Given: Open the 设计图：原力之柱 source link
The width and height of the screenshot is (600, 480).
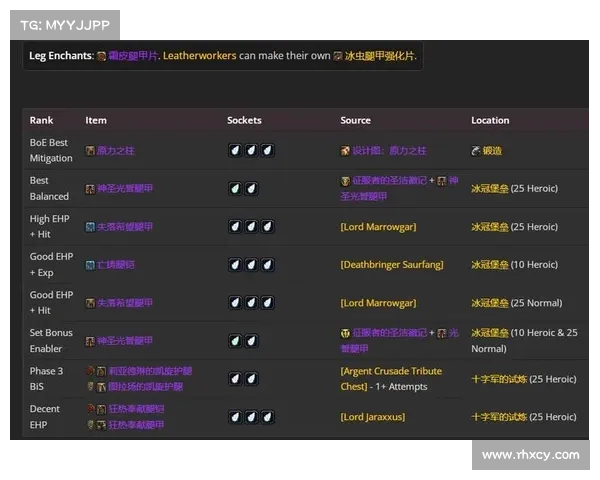Looking at the screenshot, I should point(389,150).
